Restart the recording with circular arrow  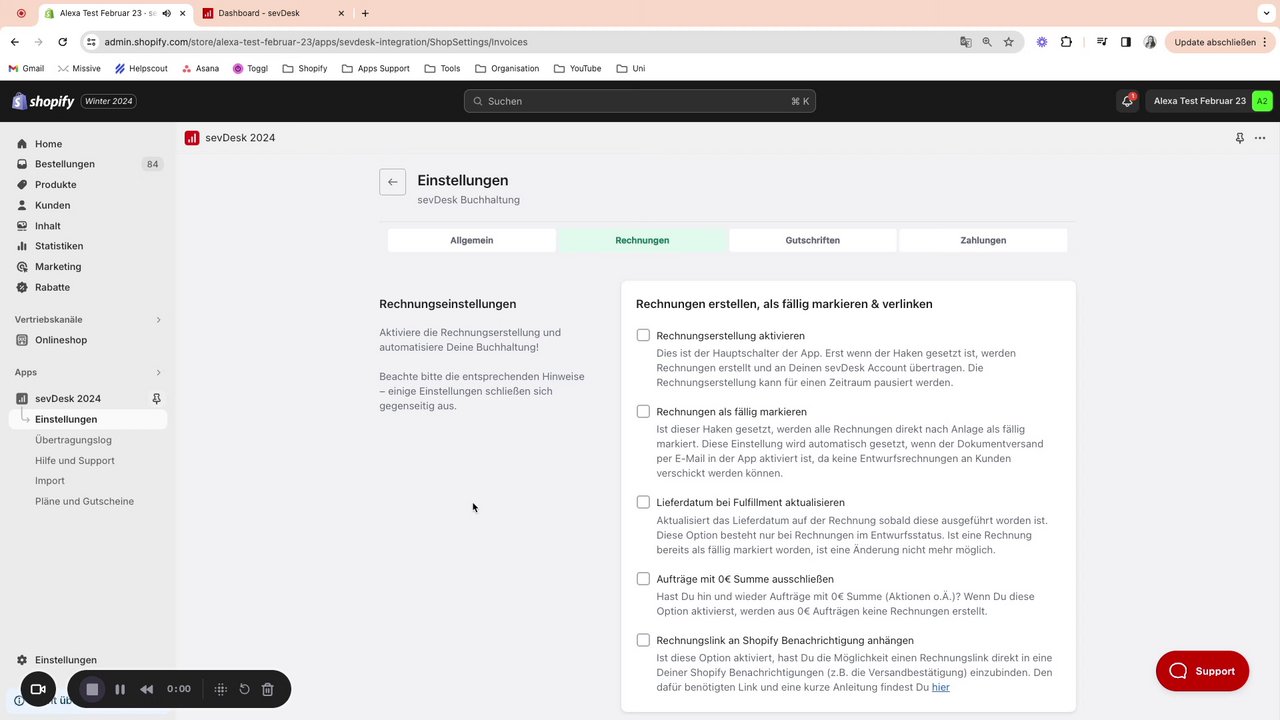click(244, 689)
